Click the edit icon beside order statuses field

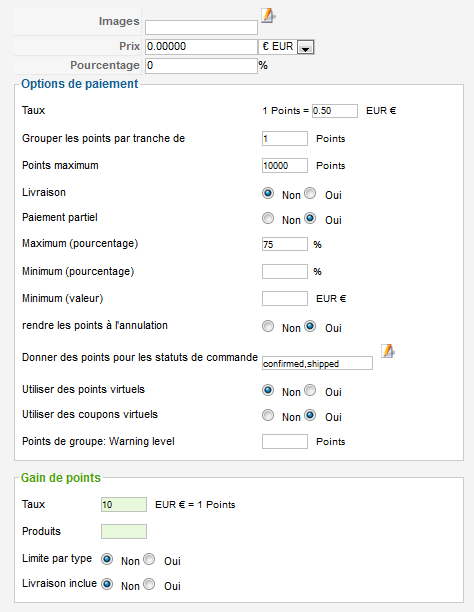point(387,351)
